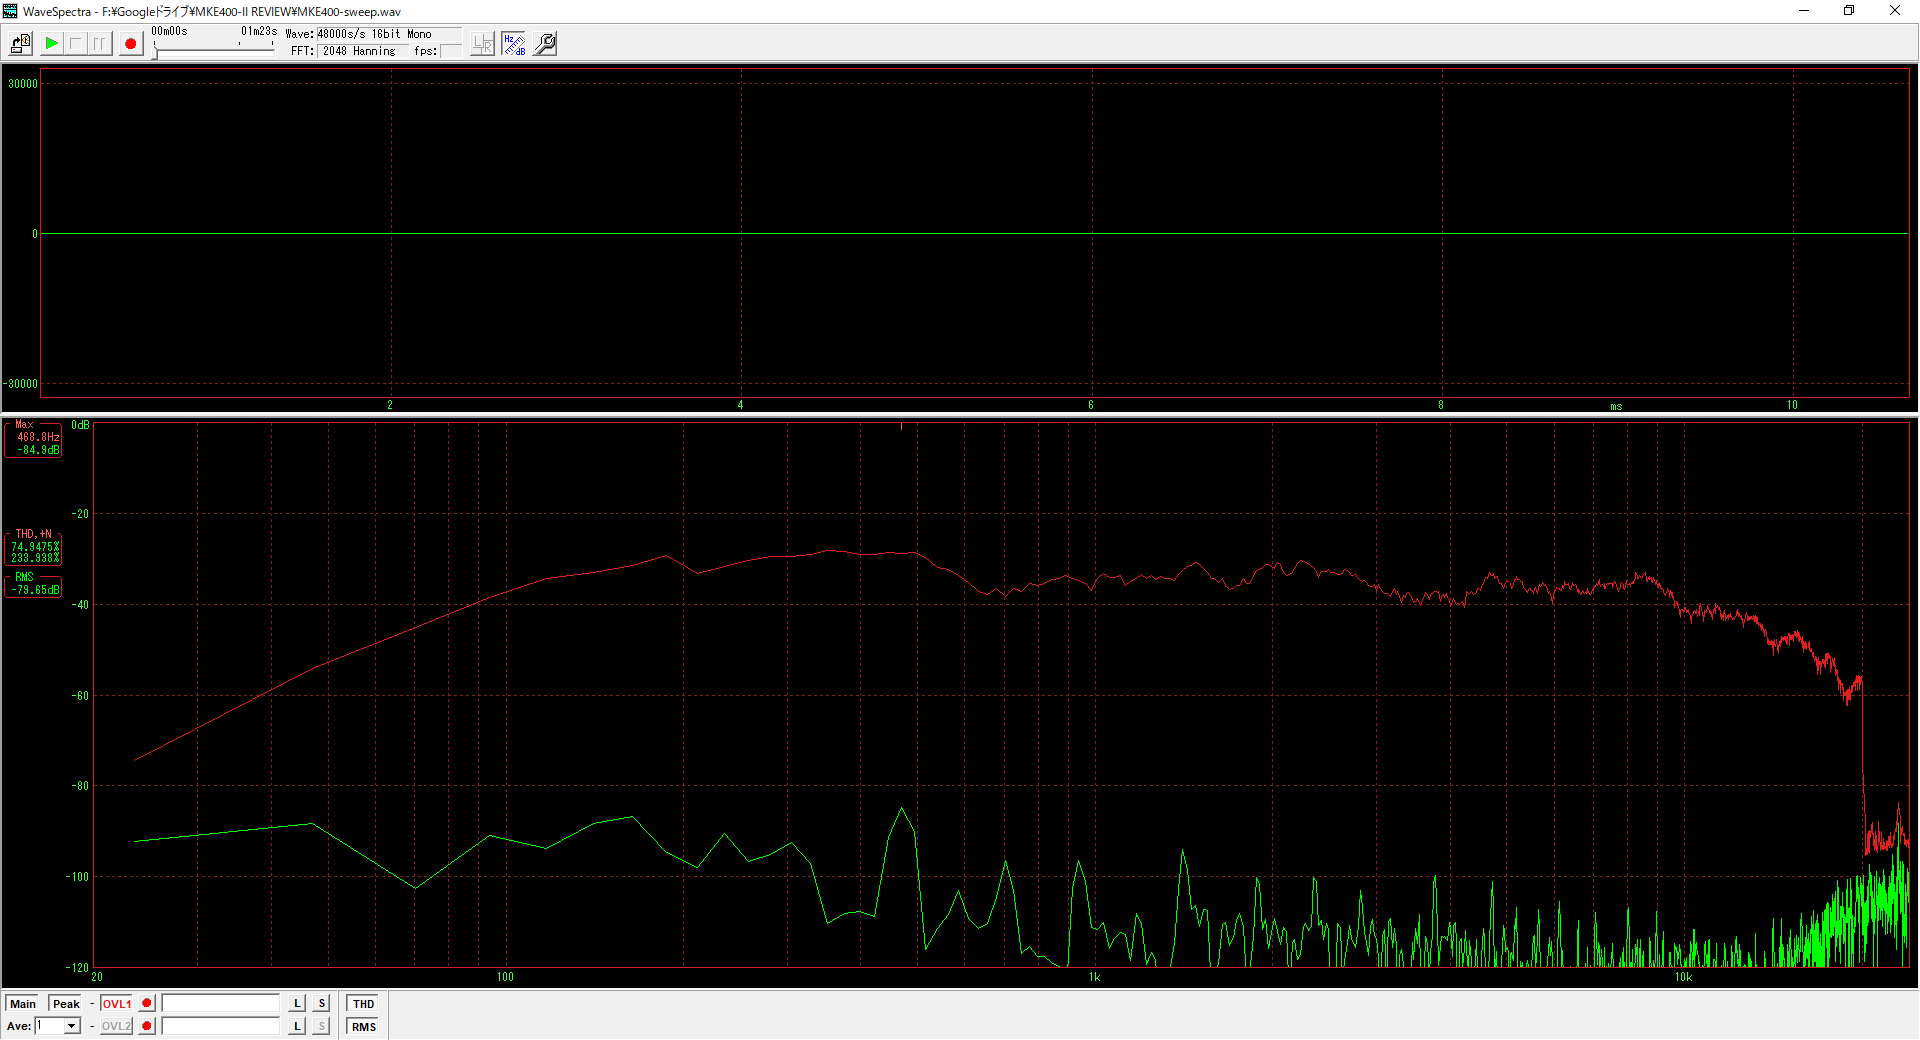The height and width of the screenshot is (1040, 1920).
Task: Click the red record dot beside OVL2
Action: [147, 1026]
